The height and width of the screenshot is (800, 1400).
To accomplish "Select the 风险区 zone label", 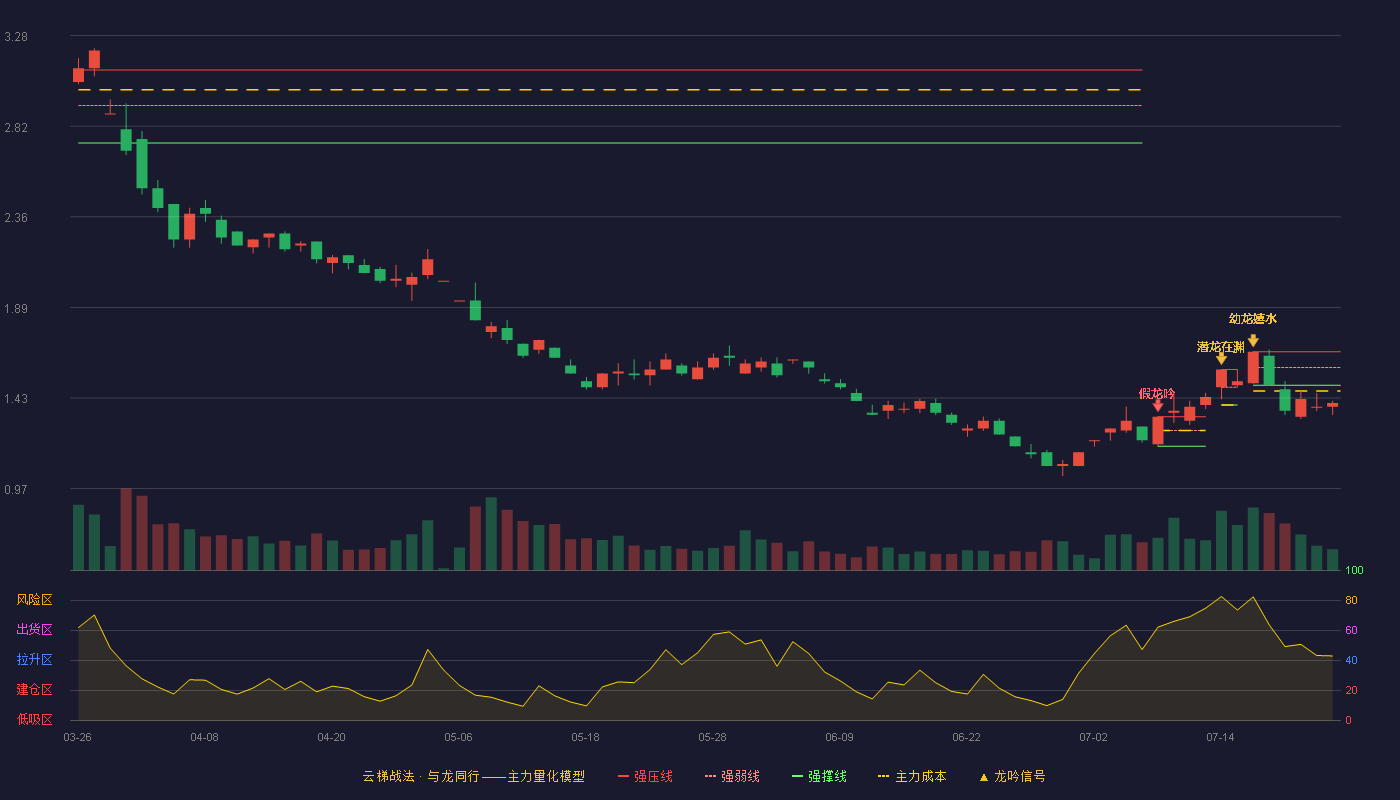I will tap(35, 600).
